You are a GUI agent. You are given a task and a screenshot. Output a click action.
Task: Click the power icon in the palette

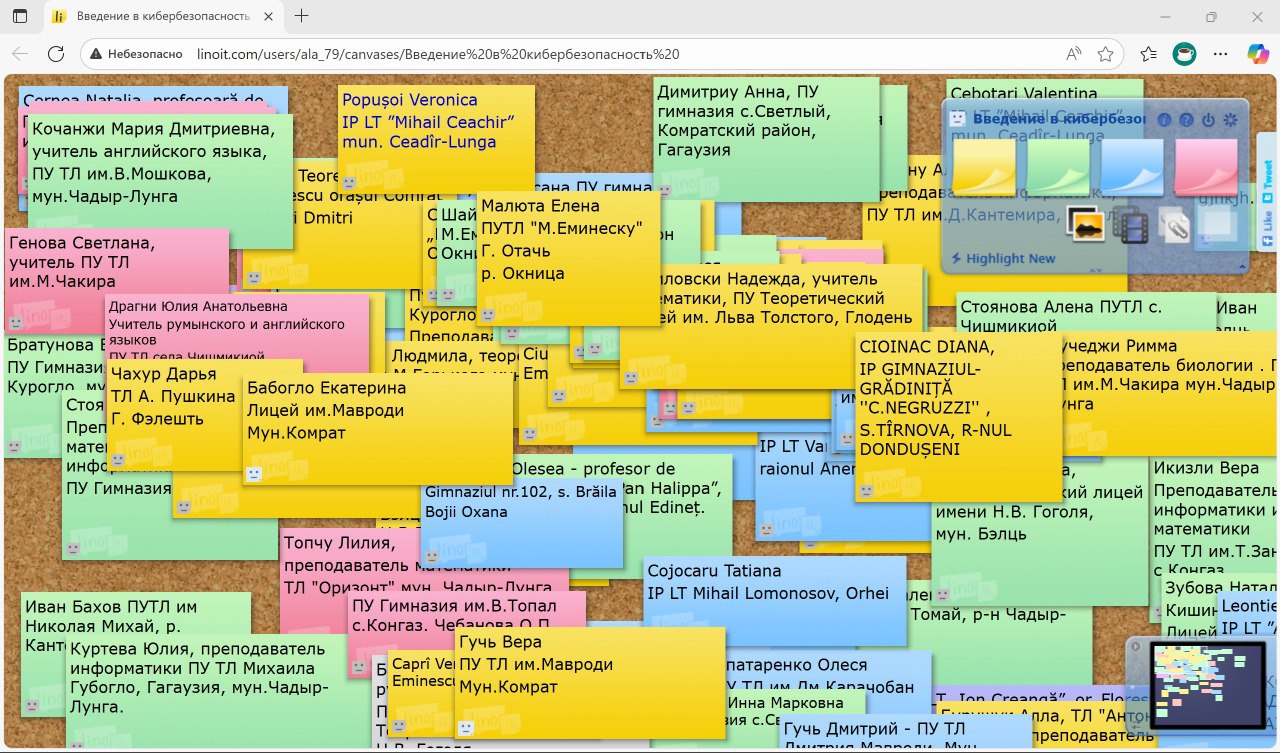(1208, 120)
